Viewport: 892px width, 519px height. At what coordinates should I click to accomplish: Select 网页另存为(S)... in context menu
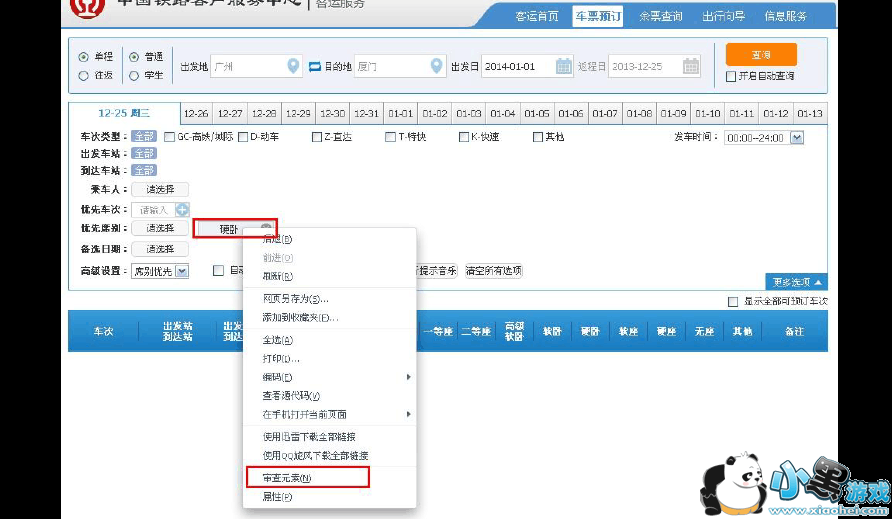329,298
